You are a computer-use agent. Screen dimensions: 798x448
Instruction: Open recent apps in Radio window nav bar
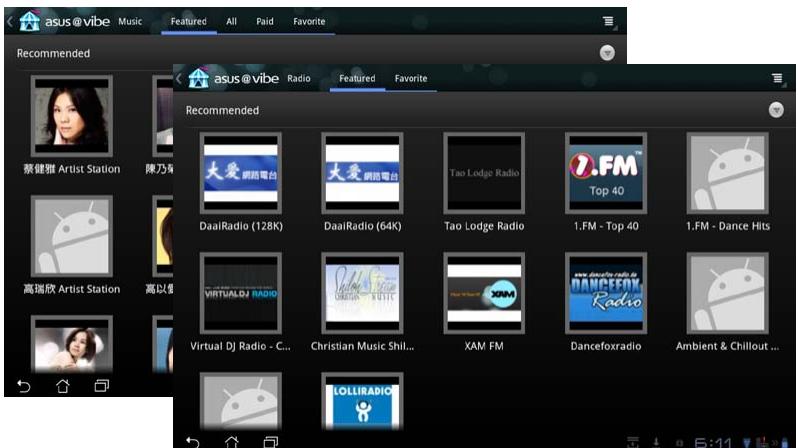pos(271,442)
